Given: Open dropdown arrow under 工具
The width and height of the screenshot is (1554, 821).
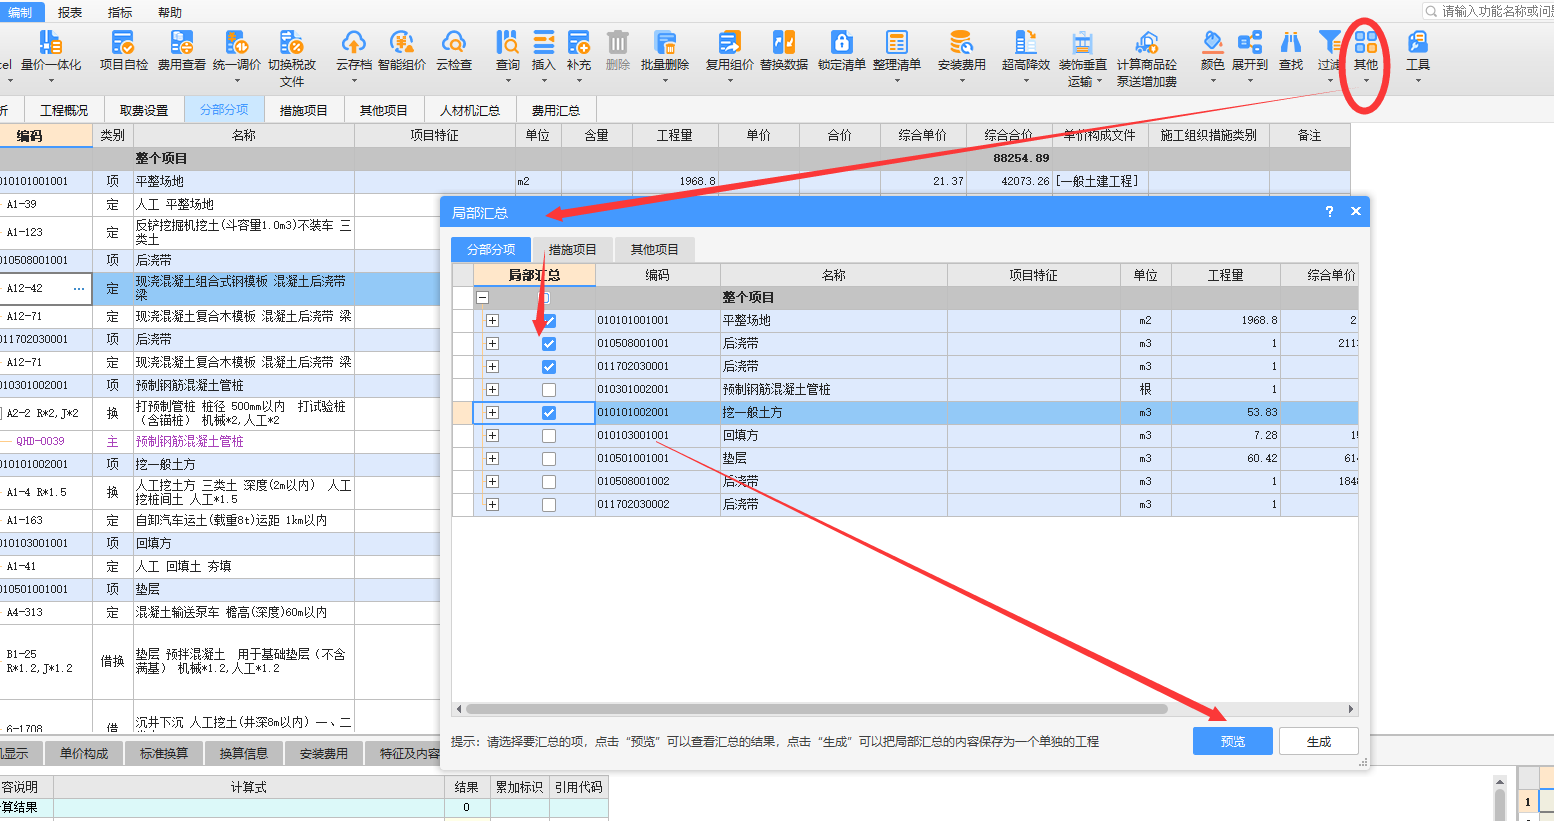Looking at the screenshot, I should (x=1418, y=81).
